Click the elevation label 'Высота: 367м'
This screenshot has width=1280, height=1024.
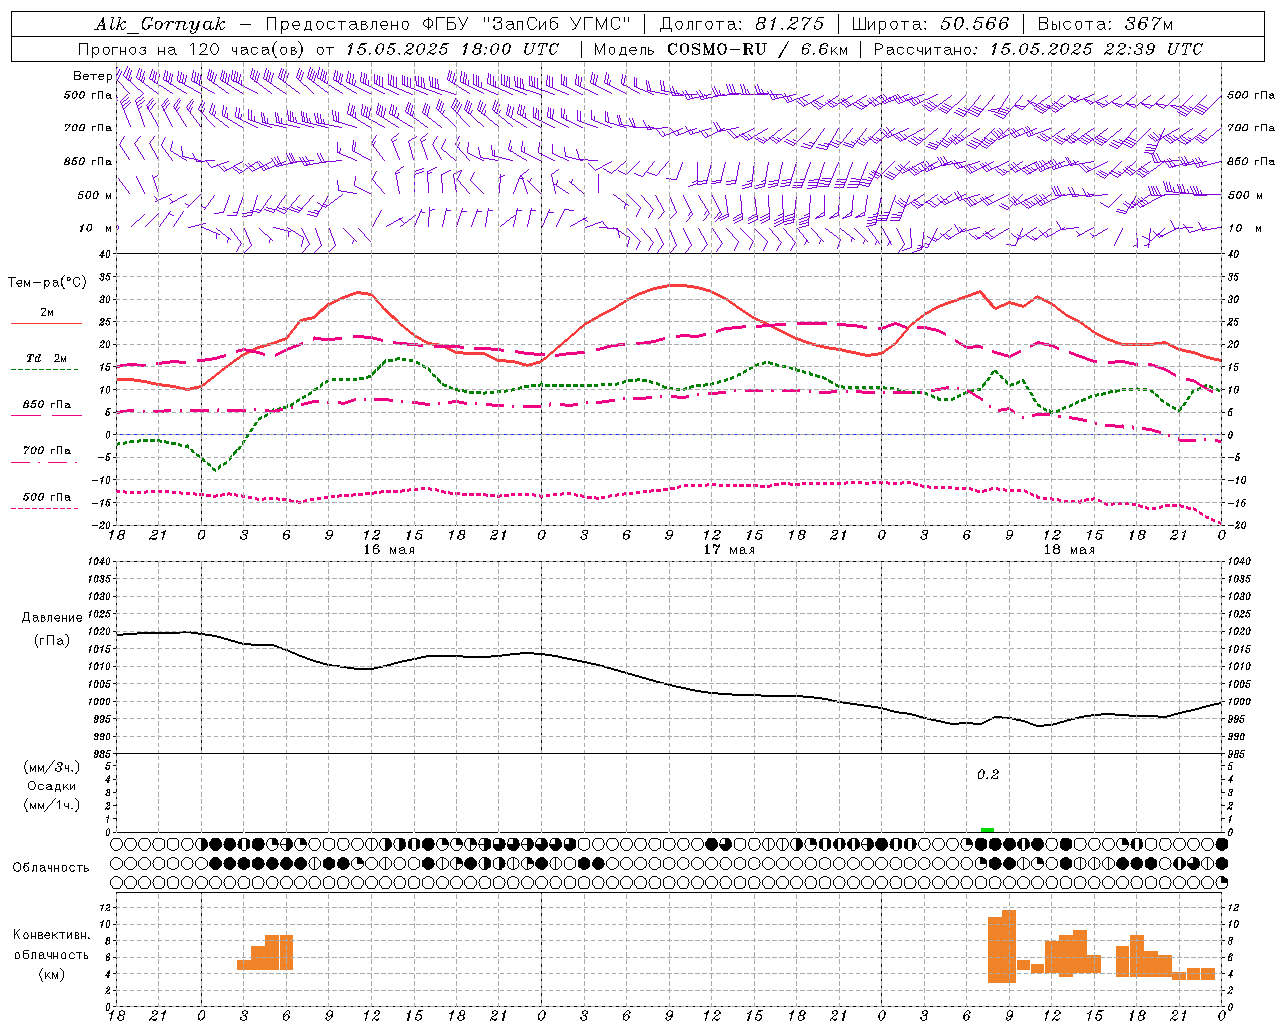pos(1105,24)
